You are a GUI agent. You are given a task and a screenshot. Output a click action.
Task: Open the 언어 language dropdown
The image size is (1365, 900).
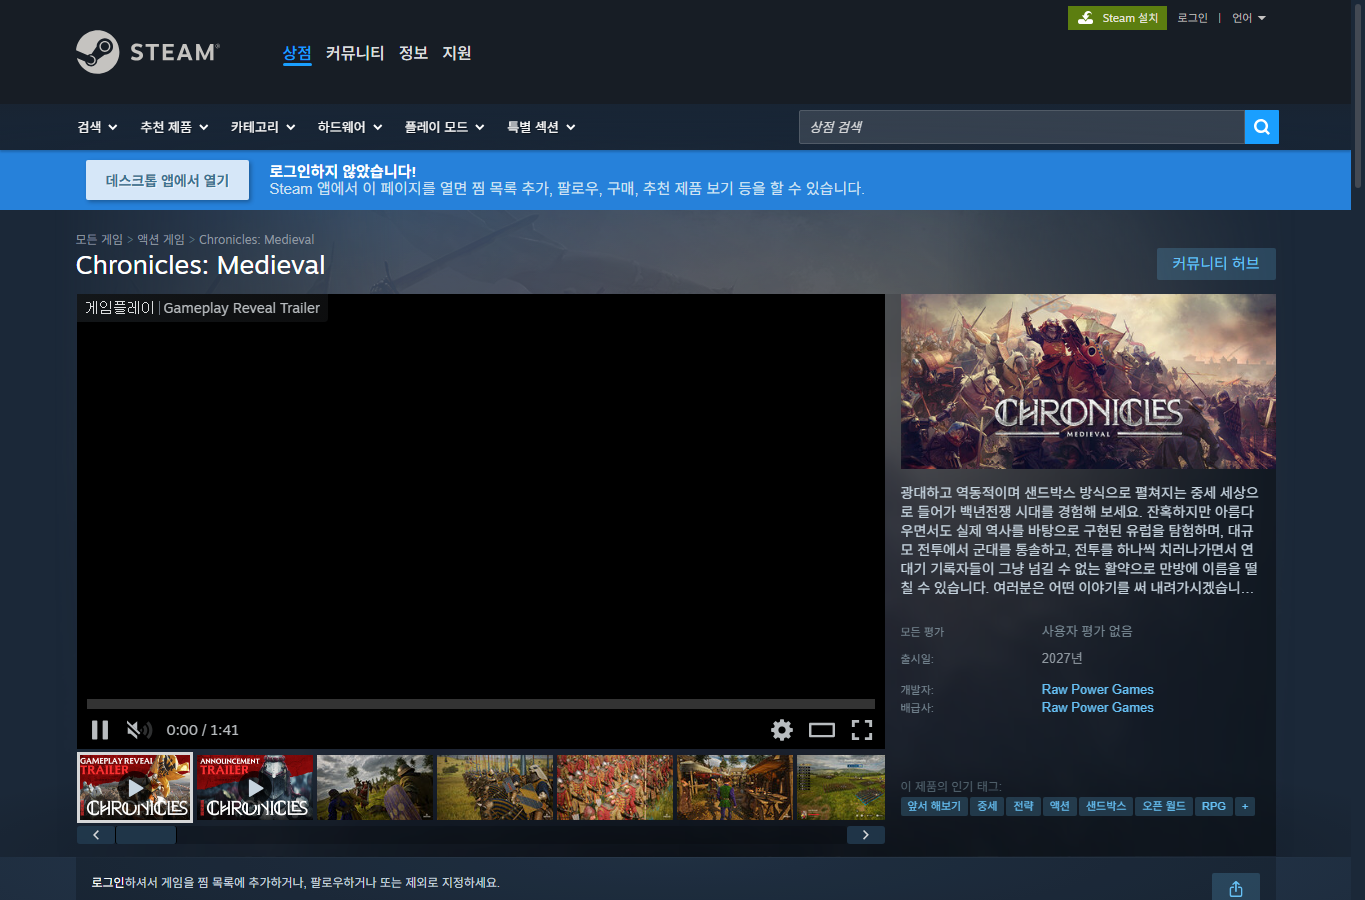coord(1249,18)
